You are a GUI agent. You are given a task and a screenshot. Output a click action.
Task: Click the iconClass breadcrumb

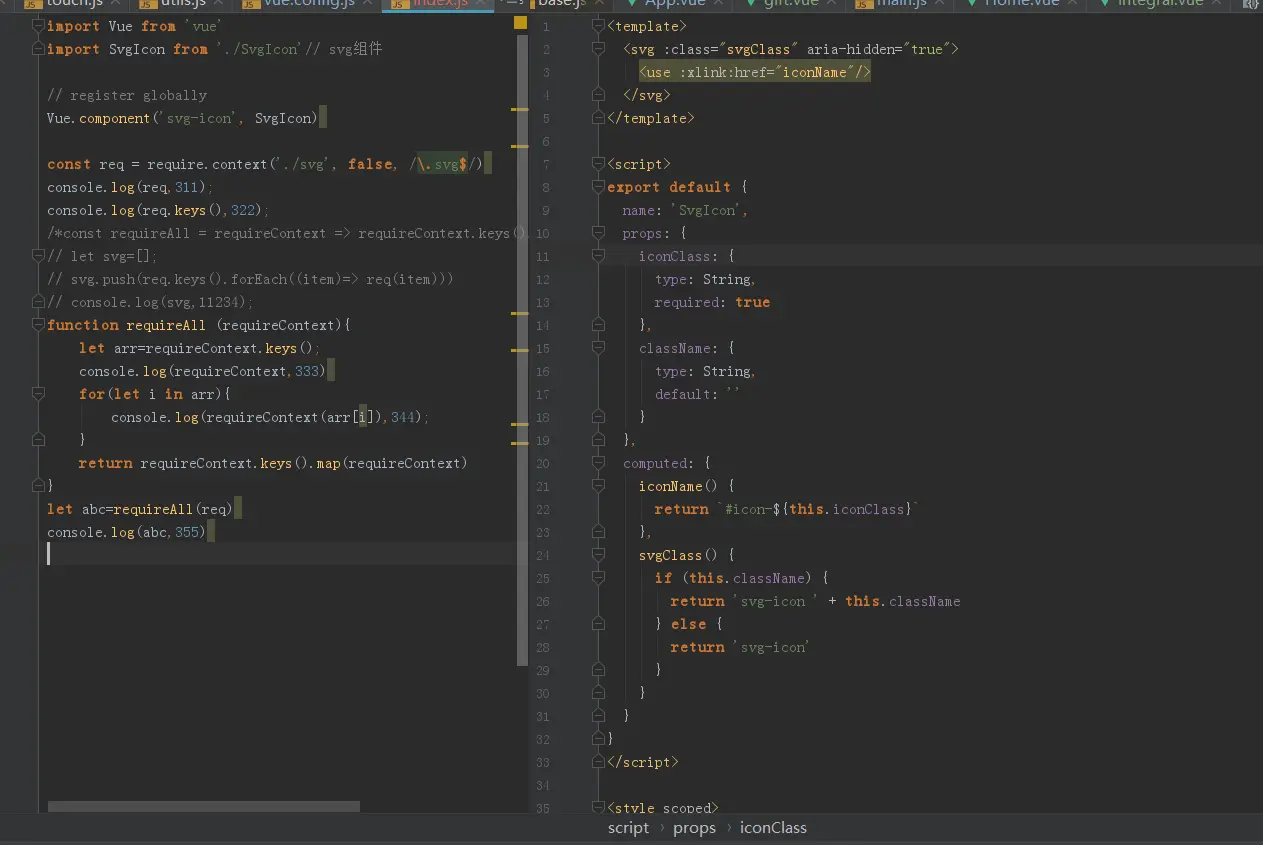(x=773, y=827)
